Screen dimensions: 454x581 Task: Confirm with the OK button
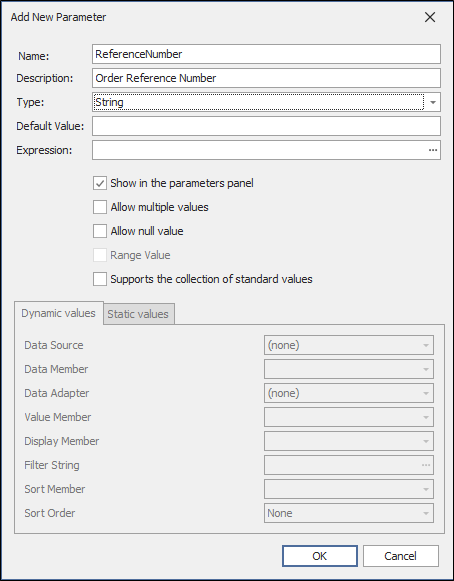coord(320,556)
